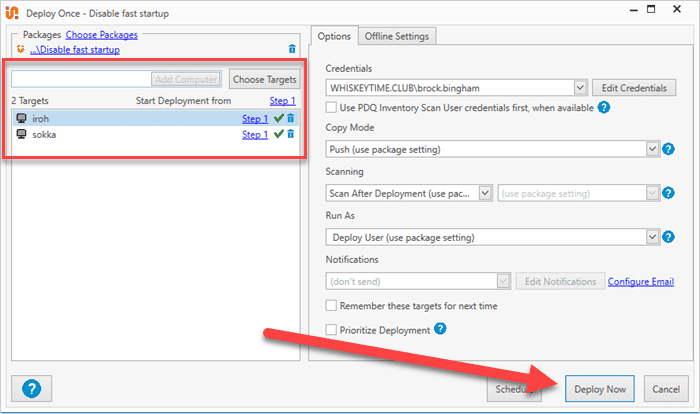Maximize the Deploy Once window
Screen dimensions: 700x414
pos(651,9)
